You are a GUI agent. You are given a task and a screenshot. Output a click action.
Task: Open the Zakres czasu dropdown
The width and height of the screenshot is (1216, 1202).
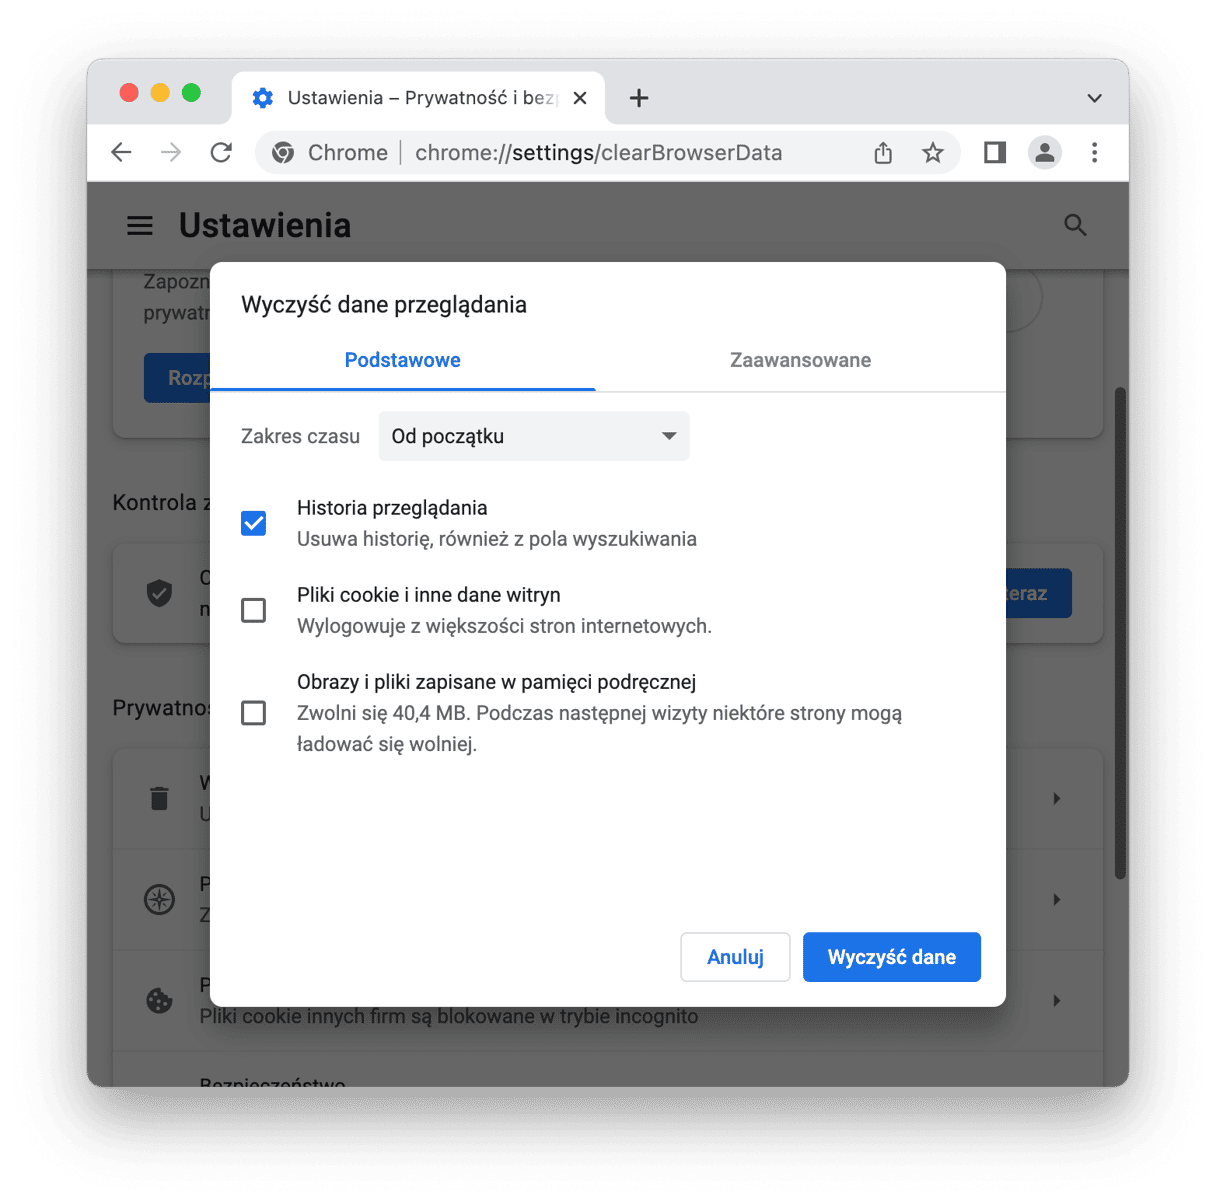coord(534,436)
